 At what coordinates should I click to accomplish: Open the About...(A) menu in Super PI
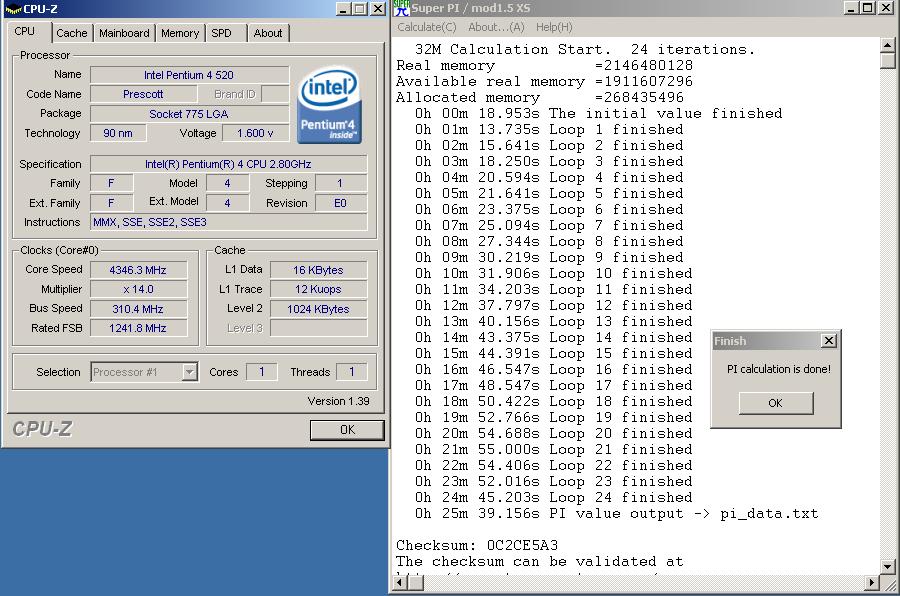point(496,27)
